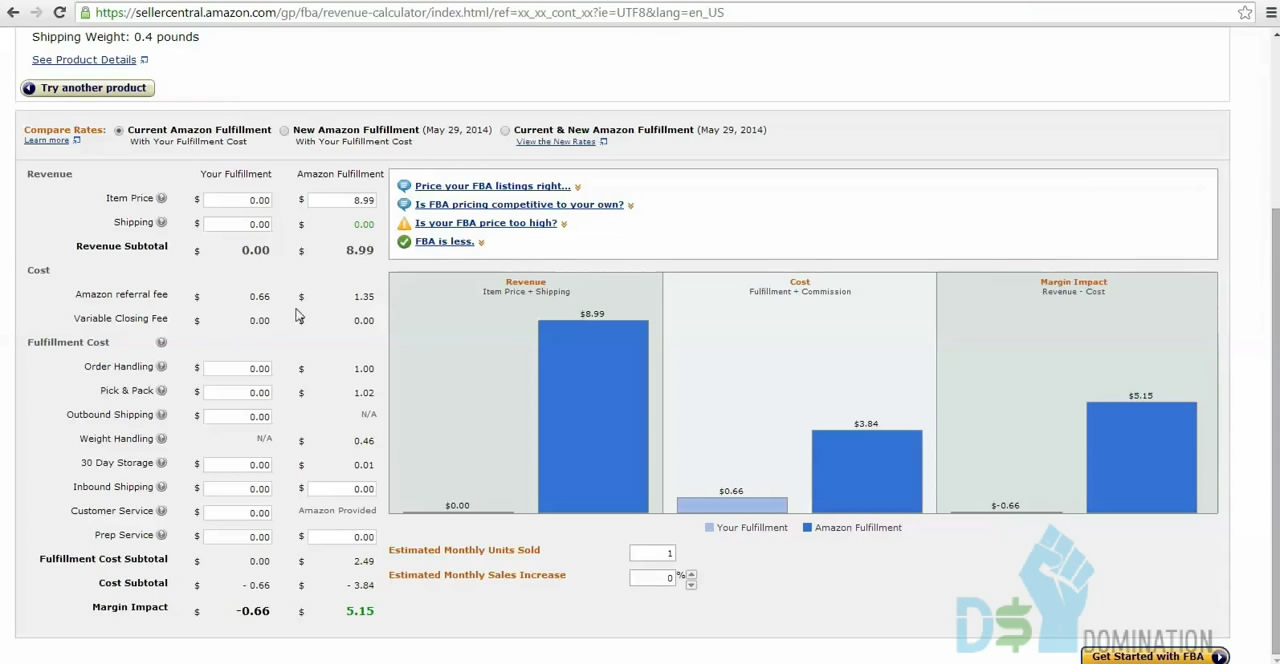Click the 'Shipping Weight: 0.4 pounds' text
Image resolution: width=1280 pixels, height=664 pixels.
115,37
